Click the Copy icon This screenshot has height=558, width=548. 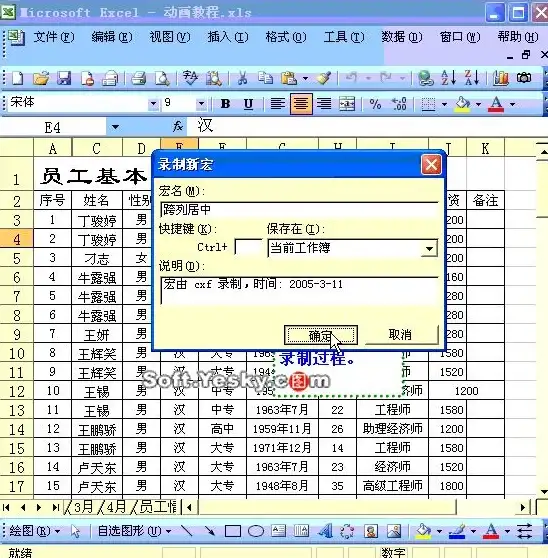pyautogui.click(x=265, y=78)
